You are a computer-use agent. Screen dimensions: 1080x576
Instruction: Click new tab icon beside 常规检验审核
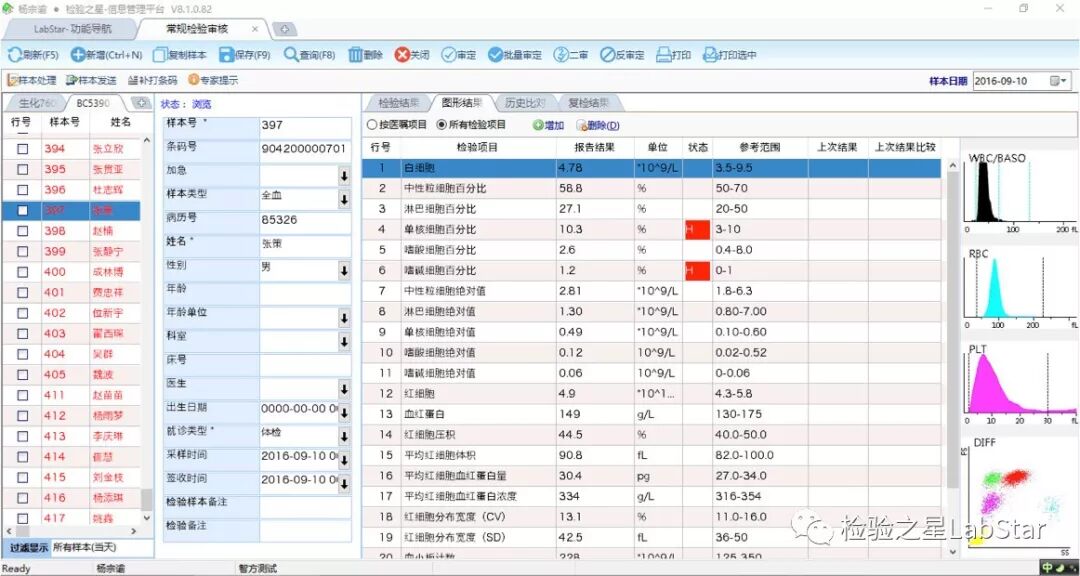[x=284, y=30]
